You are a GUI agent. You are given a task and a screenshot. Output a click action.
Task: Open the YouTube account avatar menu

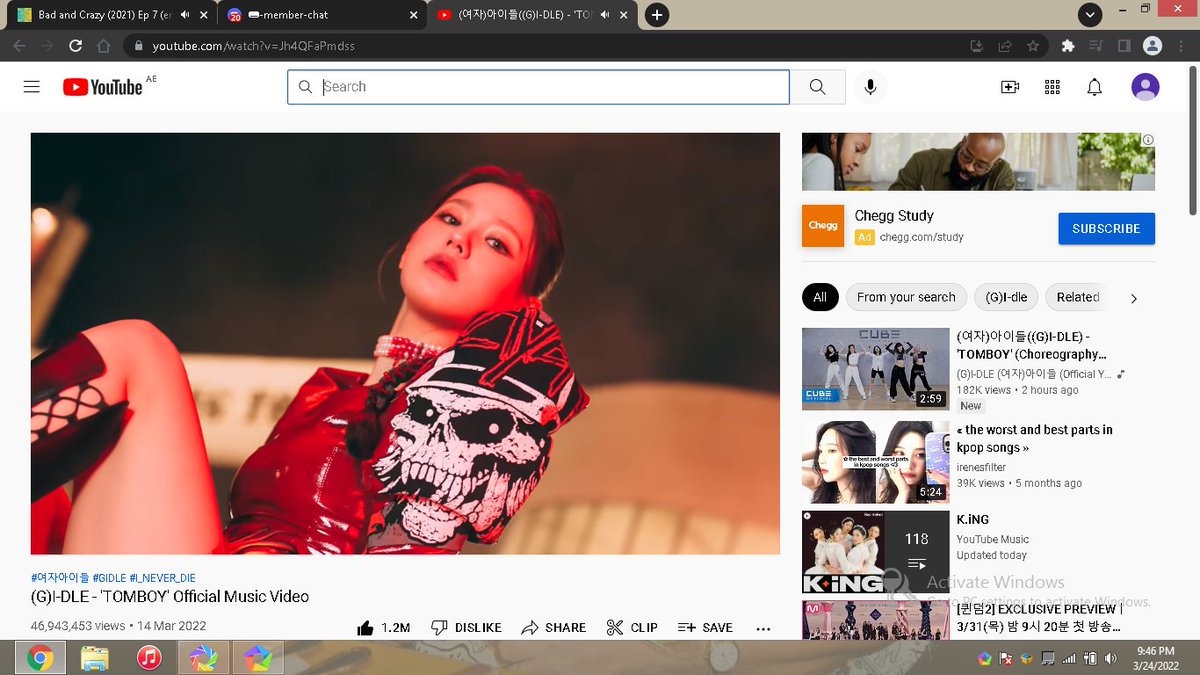[x=1145, y=87]
